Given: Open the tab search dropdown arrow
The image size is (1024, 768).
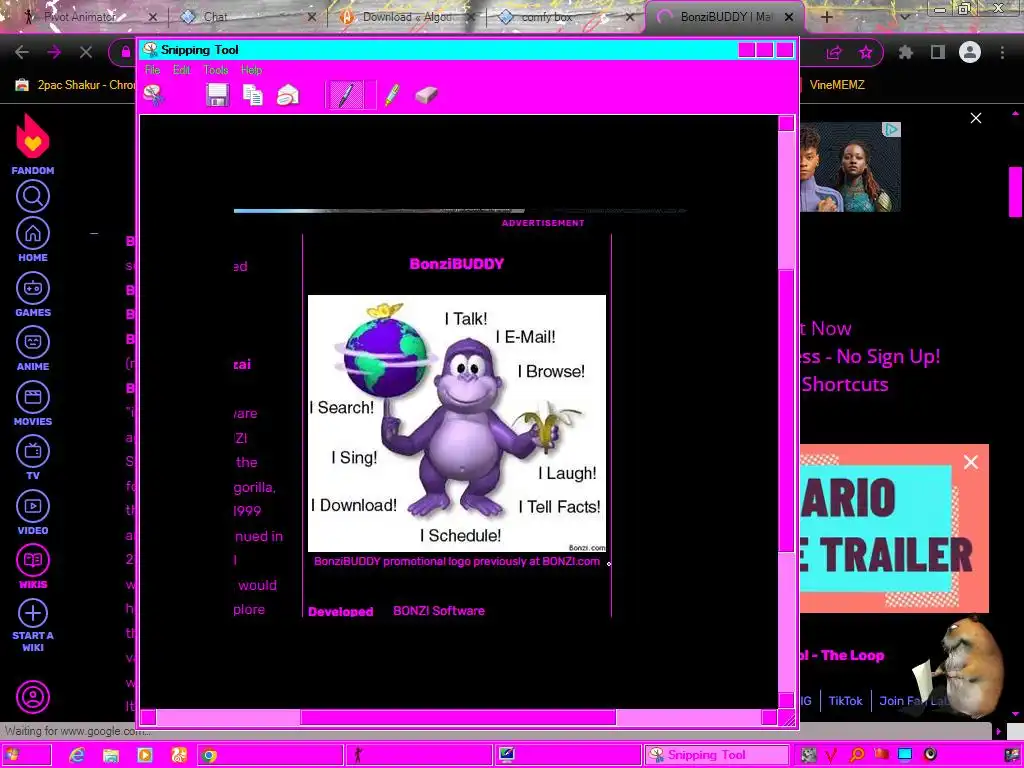Looking at the screenshot, I should (904, 18).
